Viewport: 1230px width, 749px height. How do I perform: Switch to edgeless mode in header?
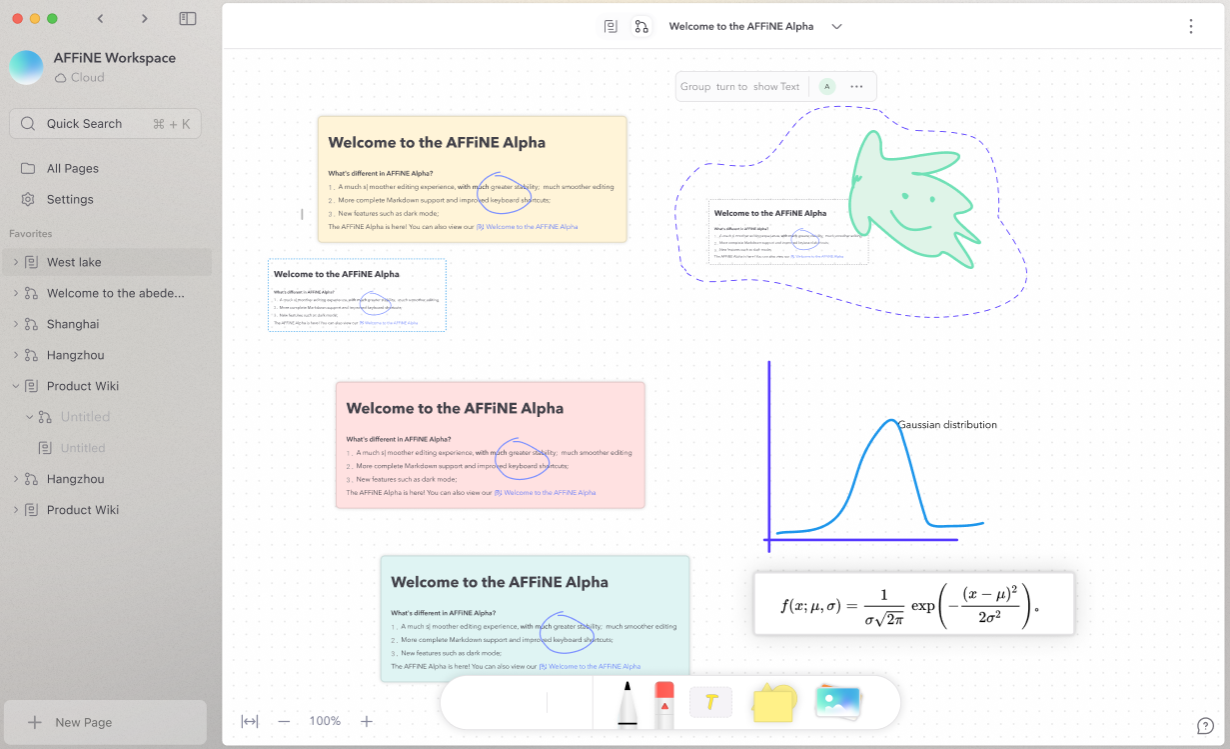tap(641, 26)
